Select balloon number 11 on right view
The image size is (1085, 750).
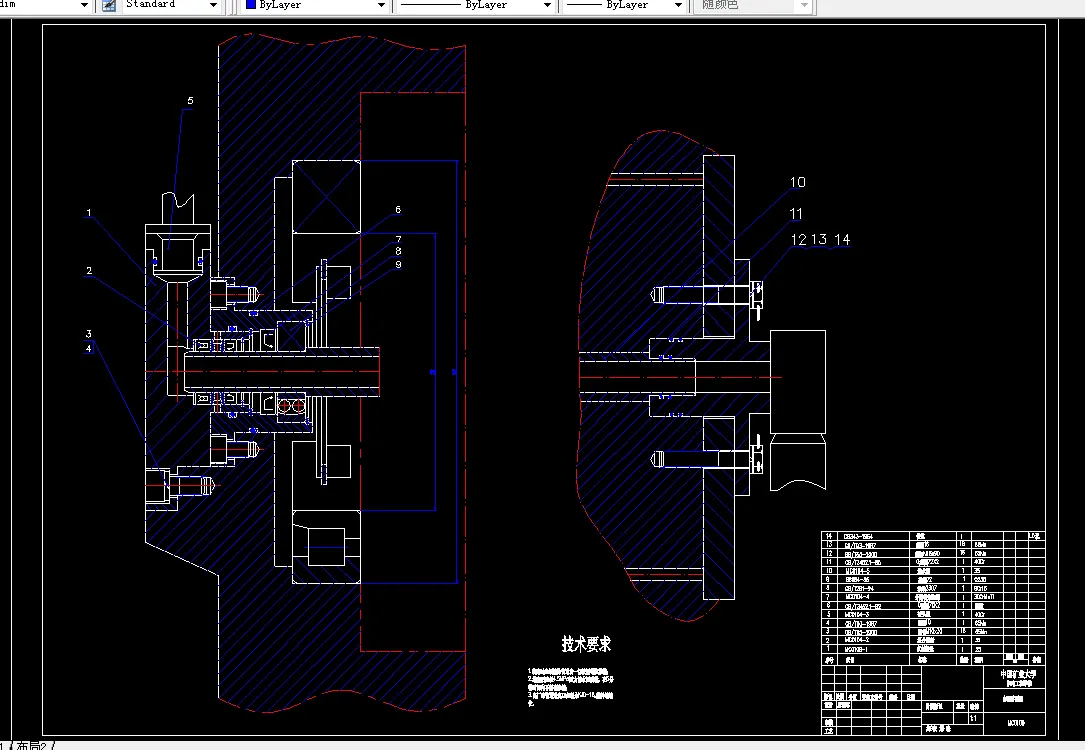796,214
